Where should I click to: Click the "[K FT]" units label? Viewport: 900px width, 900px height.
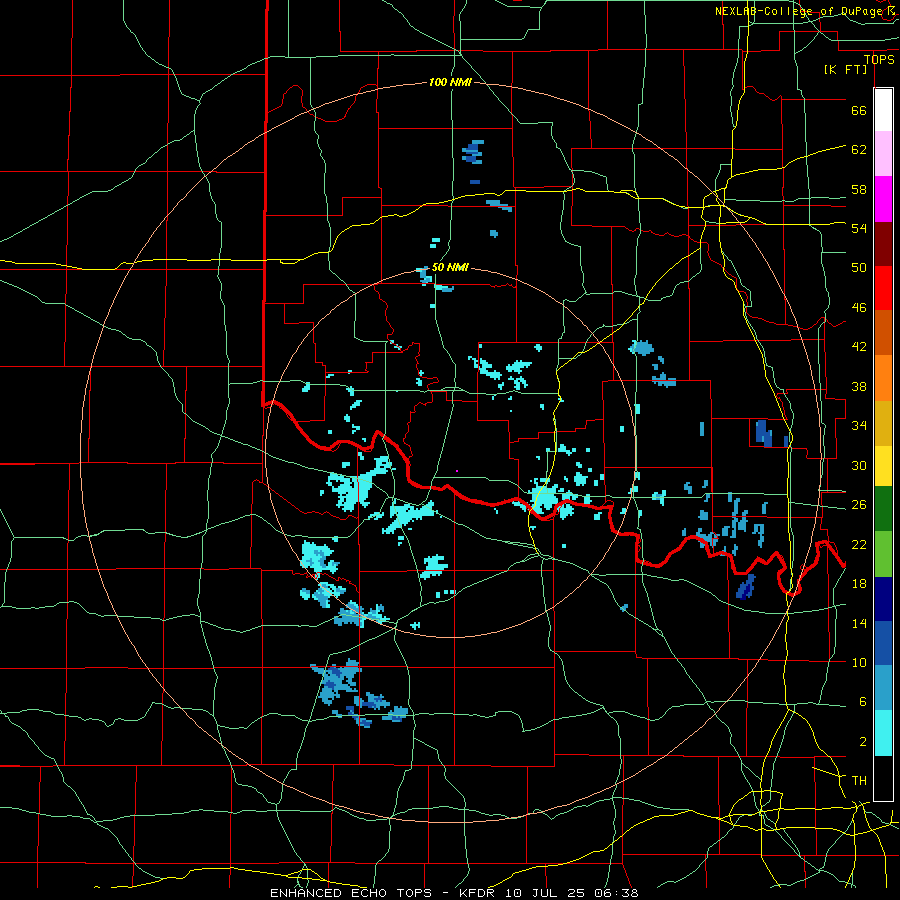click(845, 69)
